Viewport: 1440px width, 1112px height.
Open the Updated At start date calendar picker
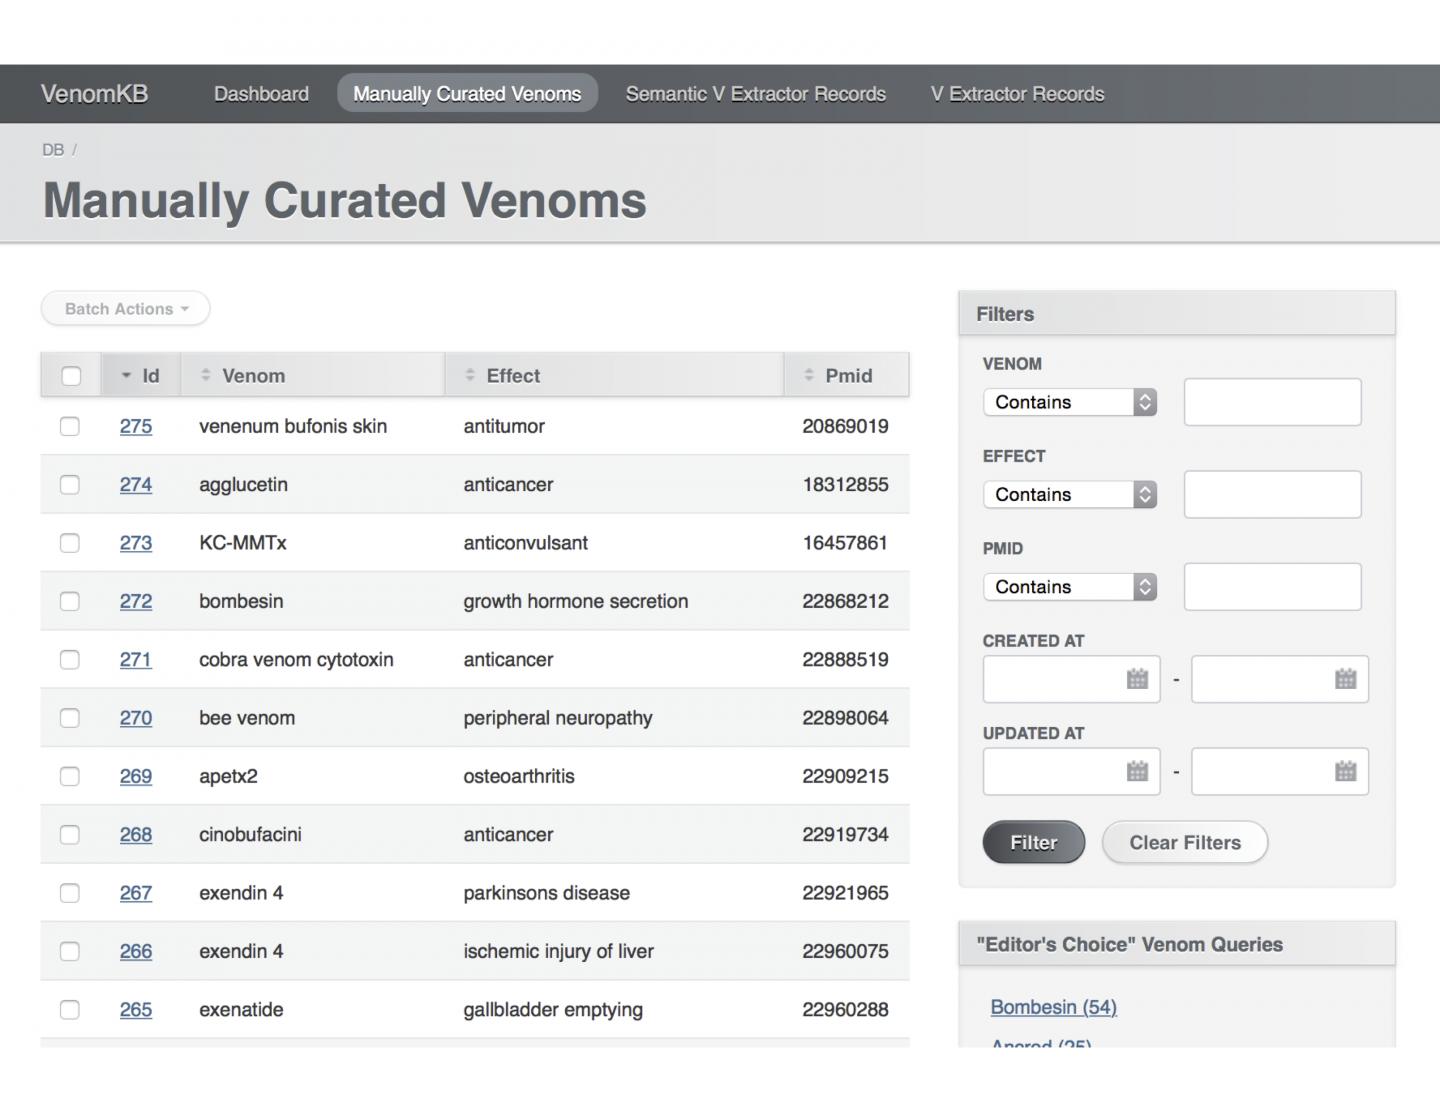coord(1136,771)
